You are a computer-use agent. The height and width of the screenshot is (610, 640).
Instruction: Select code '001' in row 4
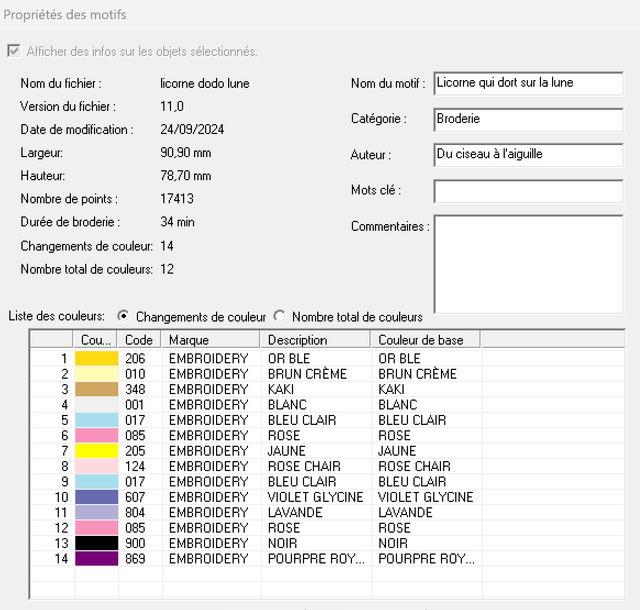pyautogui.click(x=135, y=405)
